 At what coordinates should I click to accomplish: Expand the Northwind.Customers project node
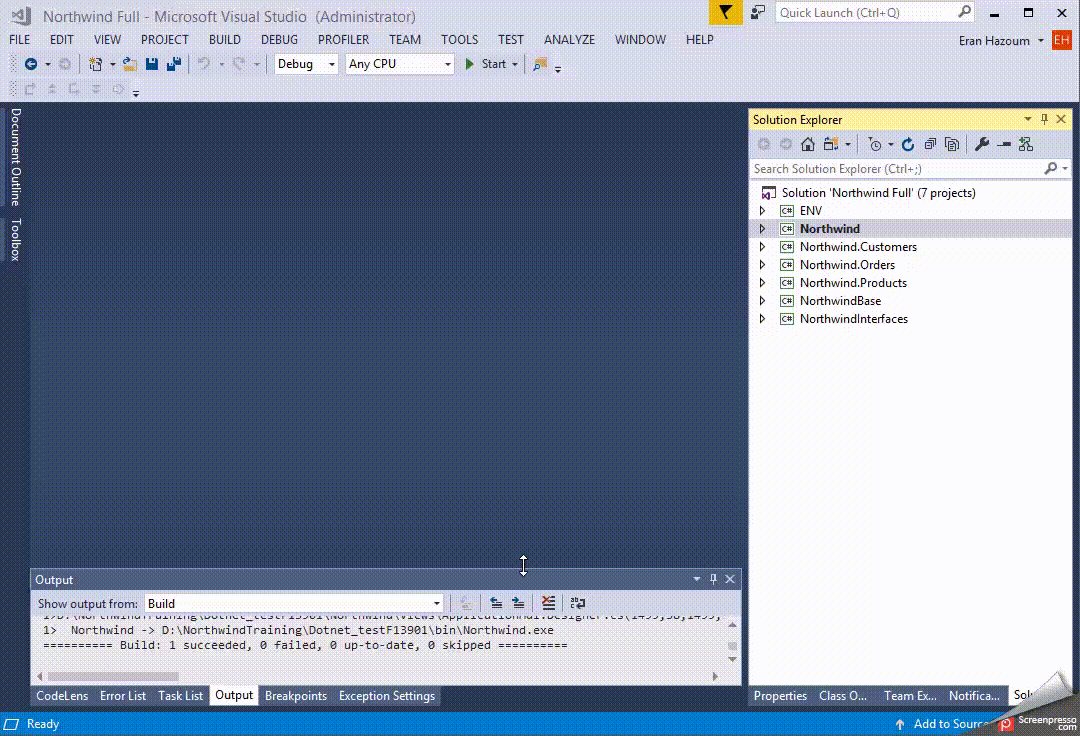762,246
